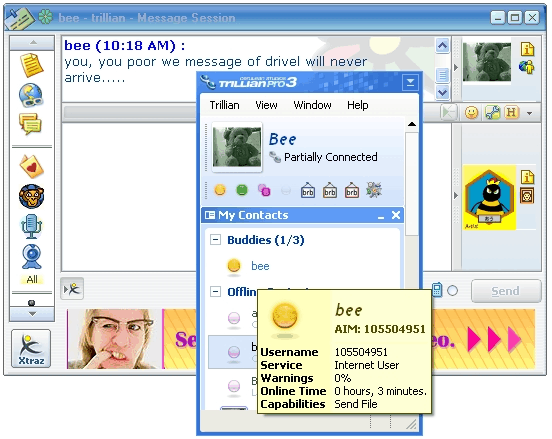
Task: Set first brb away status icon
Action: pos(308,190)
